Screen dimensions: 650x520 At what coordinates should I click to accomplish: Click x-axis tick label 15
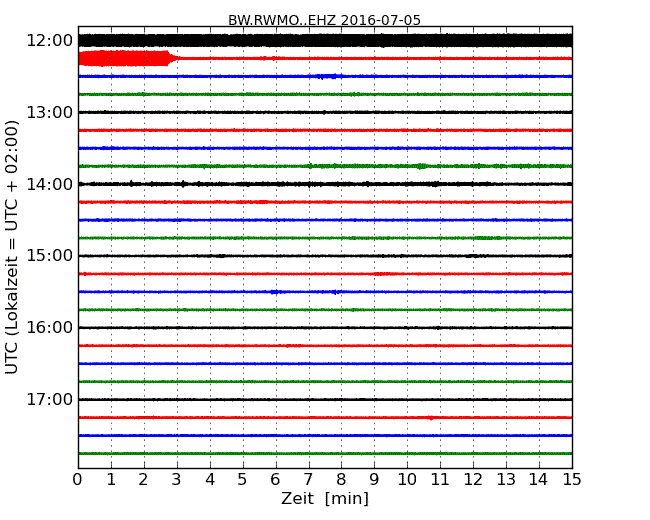[572, 479]
